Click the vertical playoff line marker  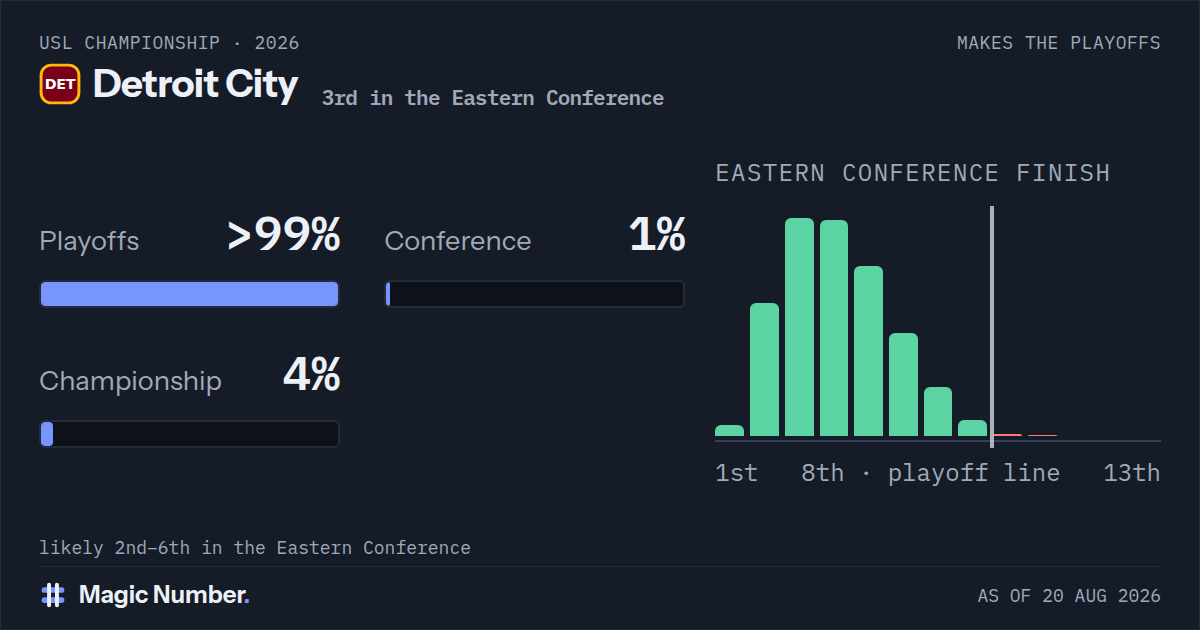[x=991, y=327]
